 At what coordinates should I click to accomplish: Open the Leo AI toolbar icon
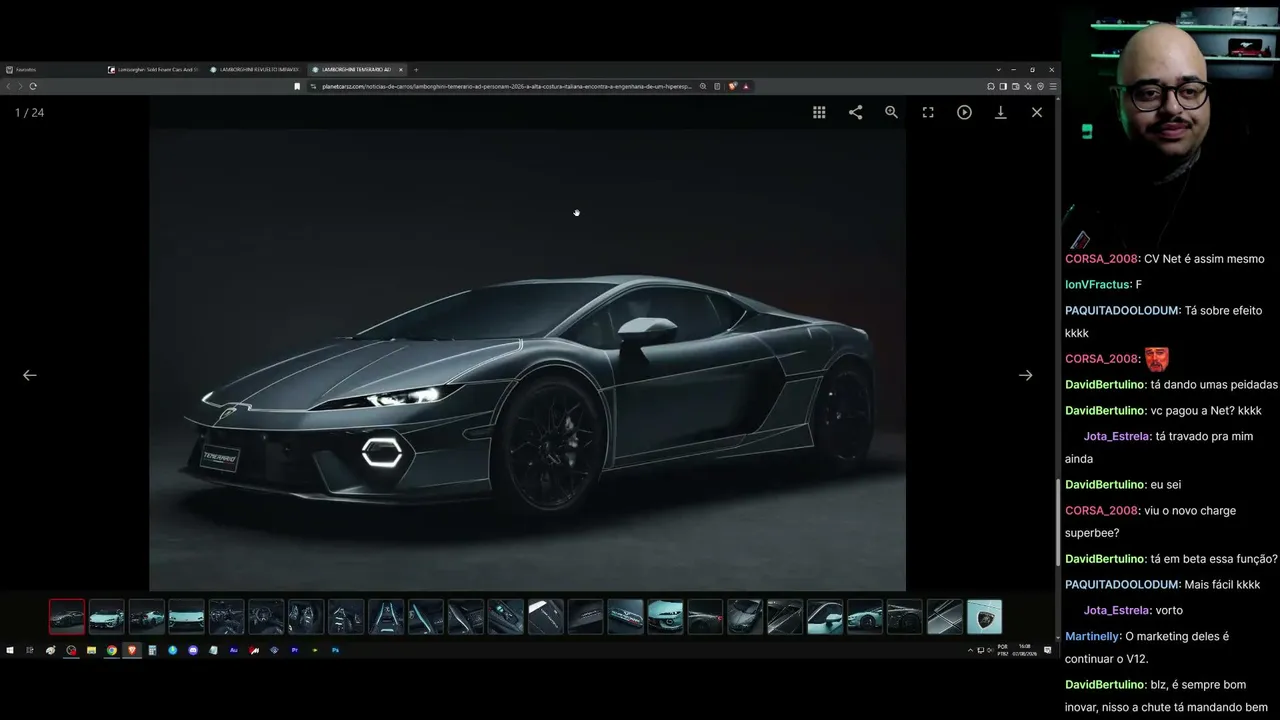tap(1029, 86)
